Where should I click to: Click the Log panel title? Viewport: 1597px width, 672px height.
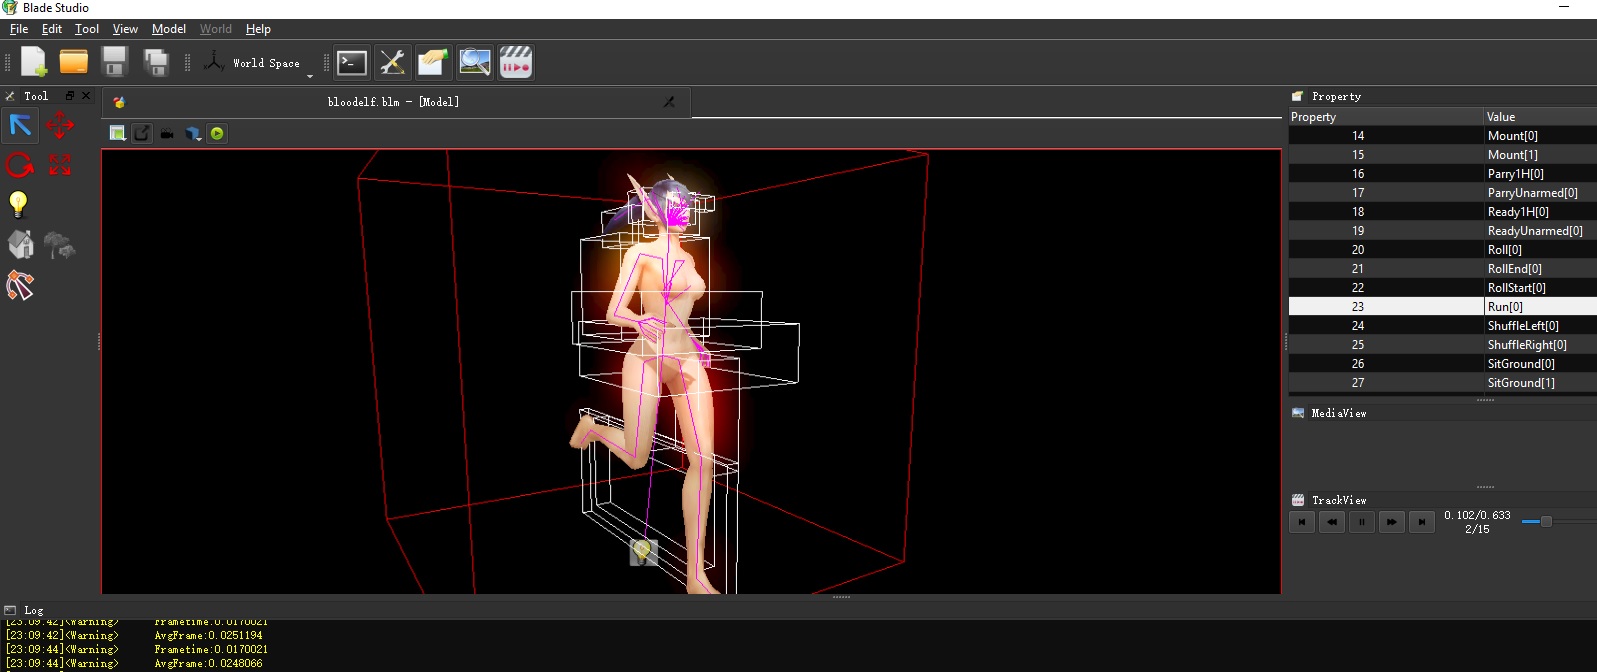tap(34, 610)
